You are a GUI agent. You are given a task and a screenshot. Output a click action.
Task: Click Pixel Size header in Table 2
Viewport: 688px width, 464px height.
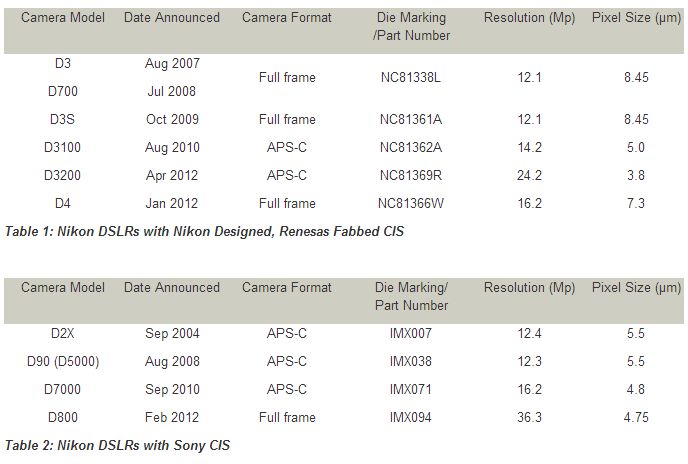636,288
